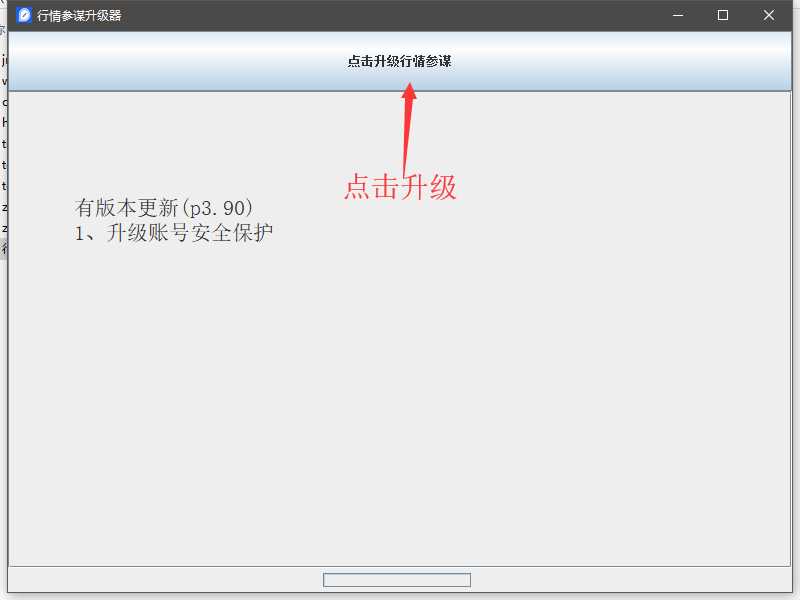Select the background list item starting with h

(3, 123)
